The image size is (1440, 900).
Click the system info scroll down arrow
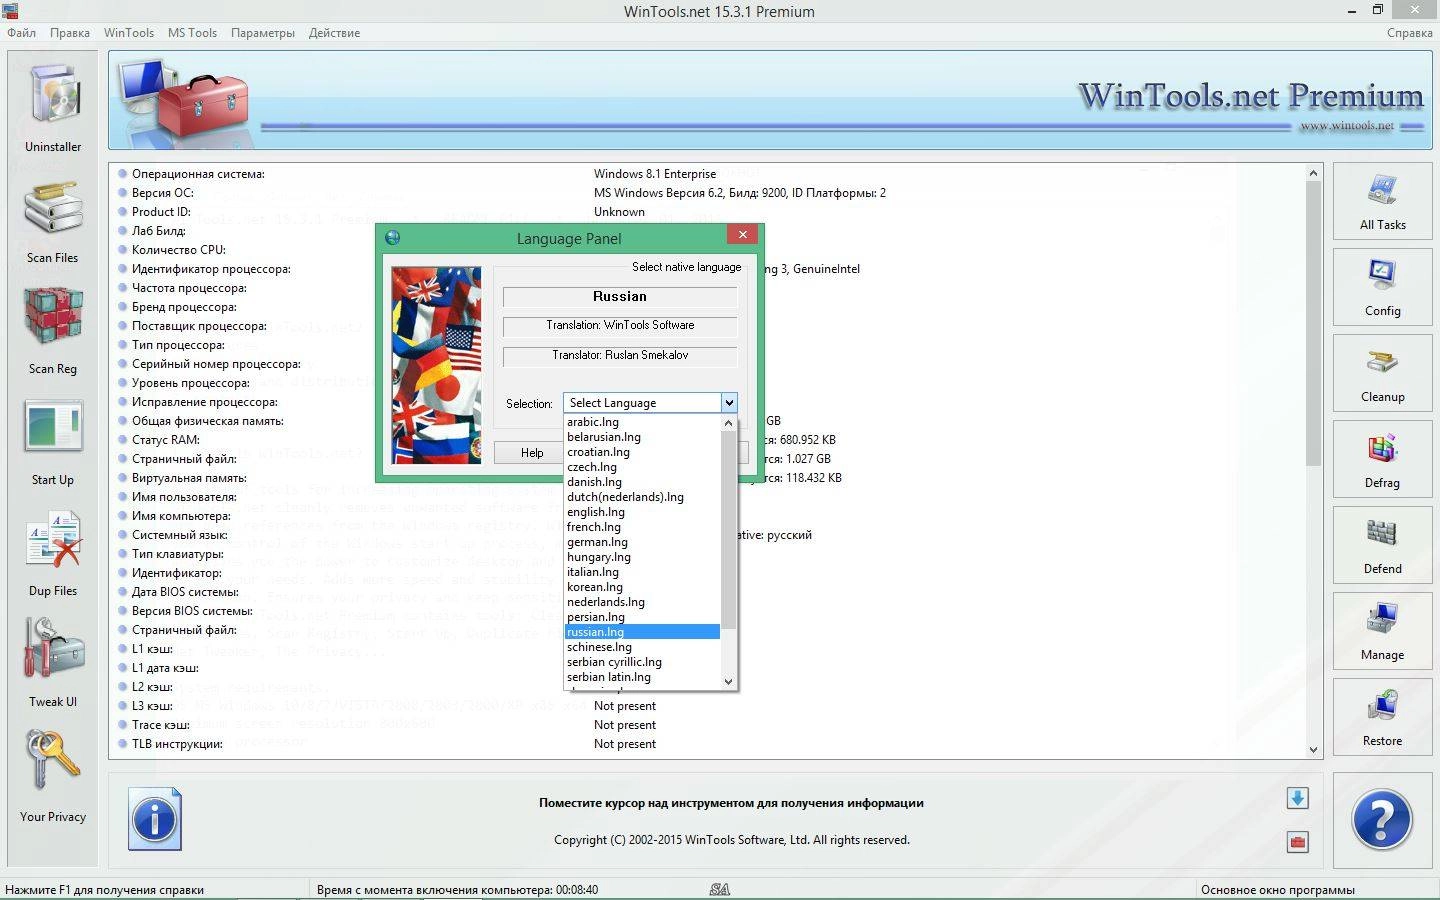click(1313, 749)
